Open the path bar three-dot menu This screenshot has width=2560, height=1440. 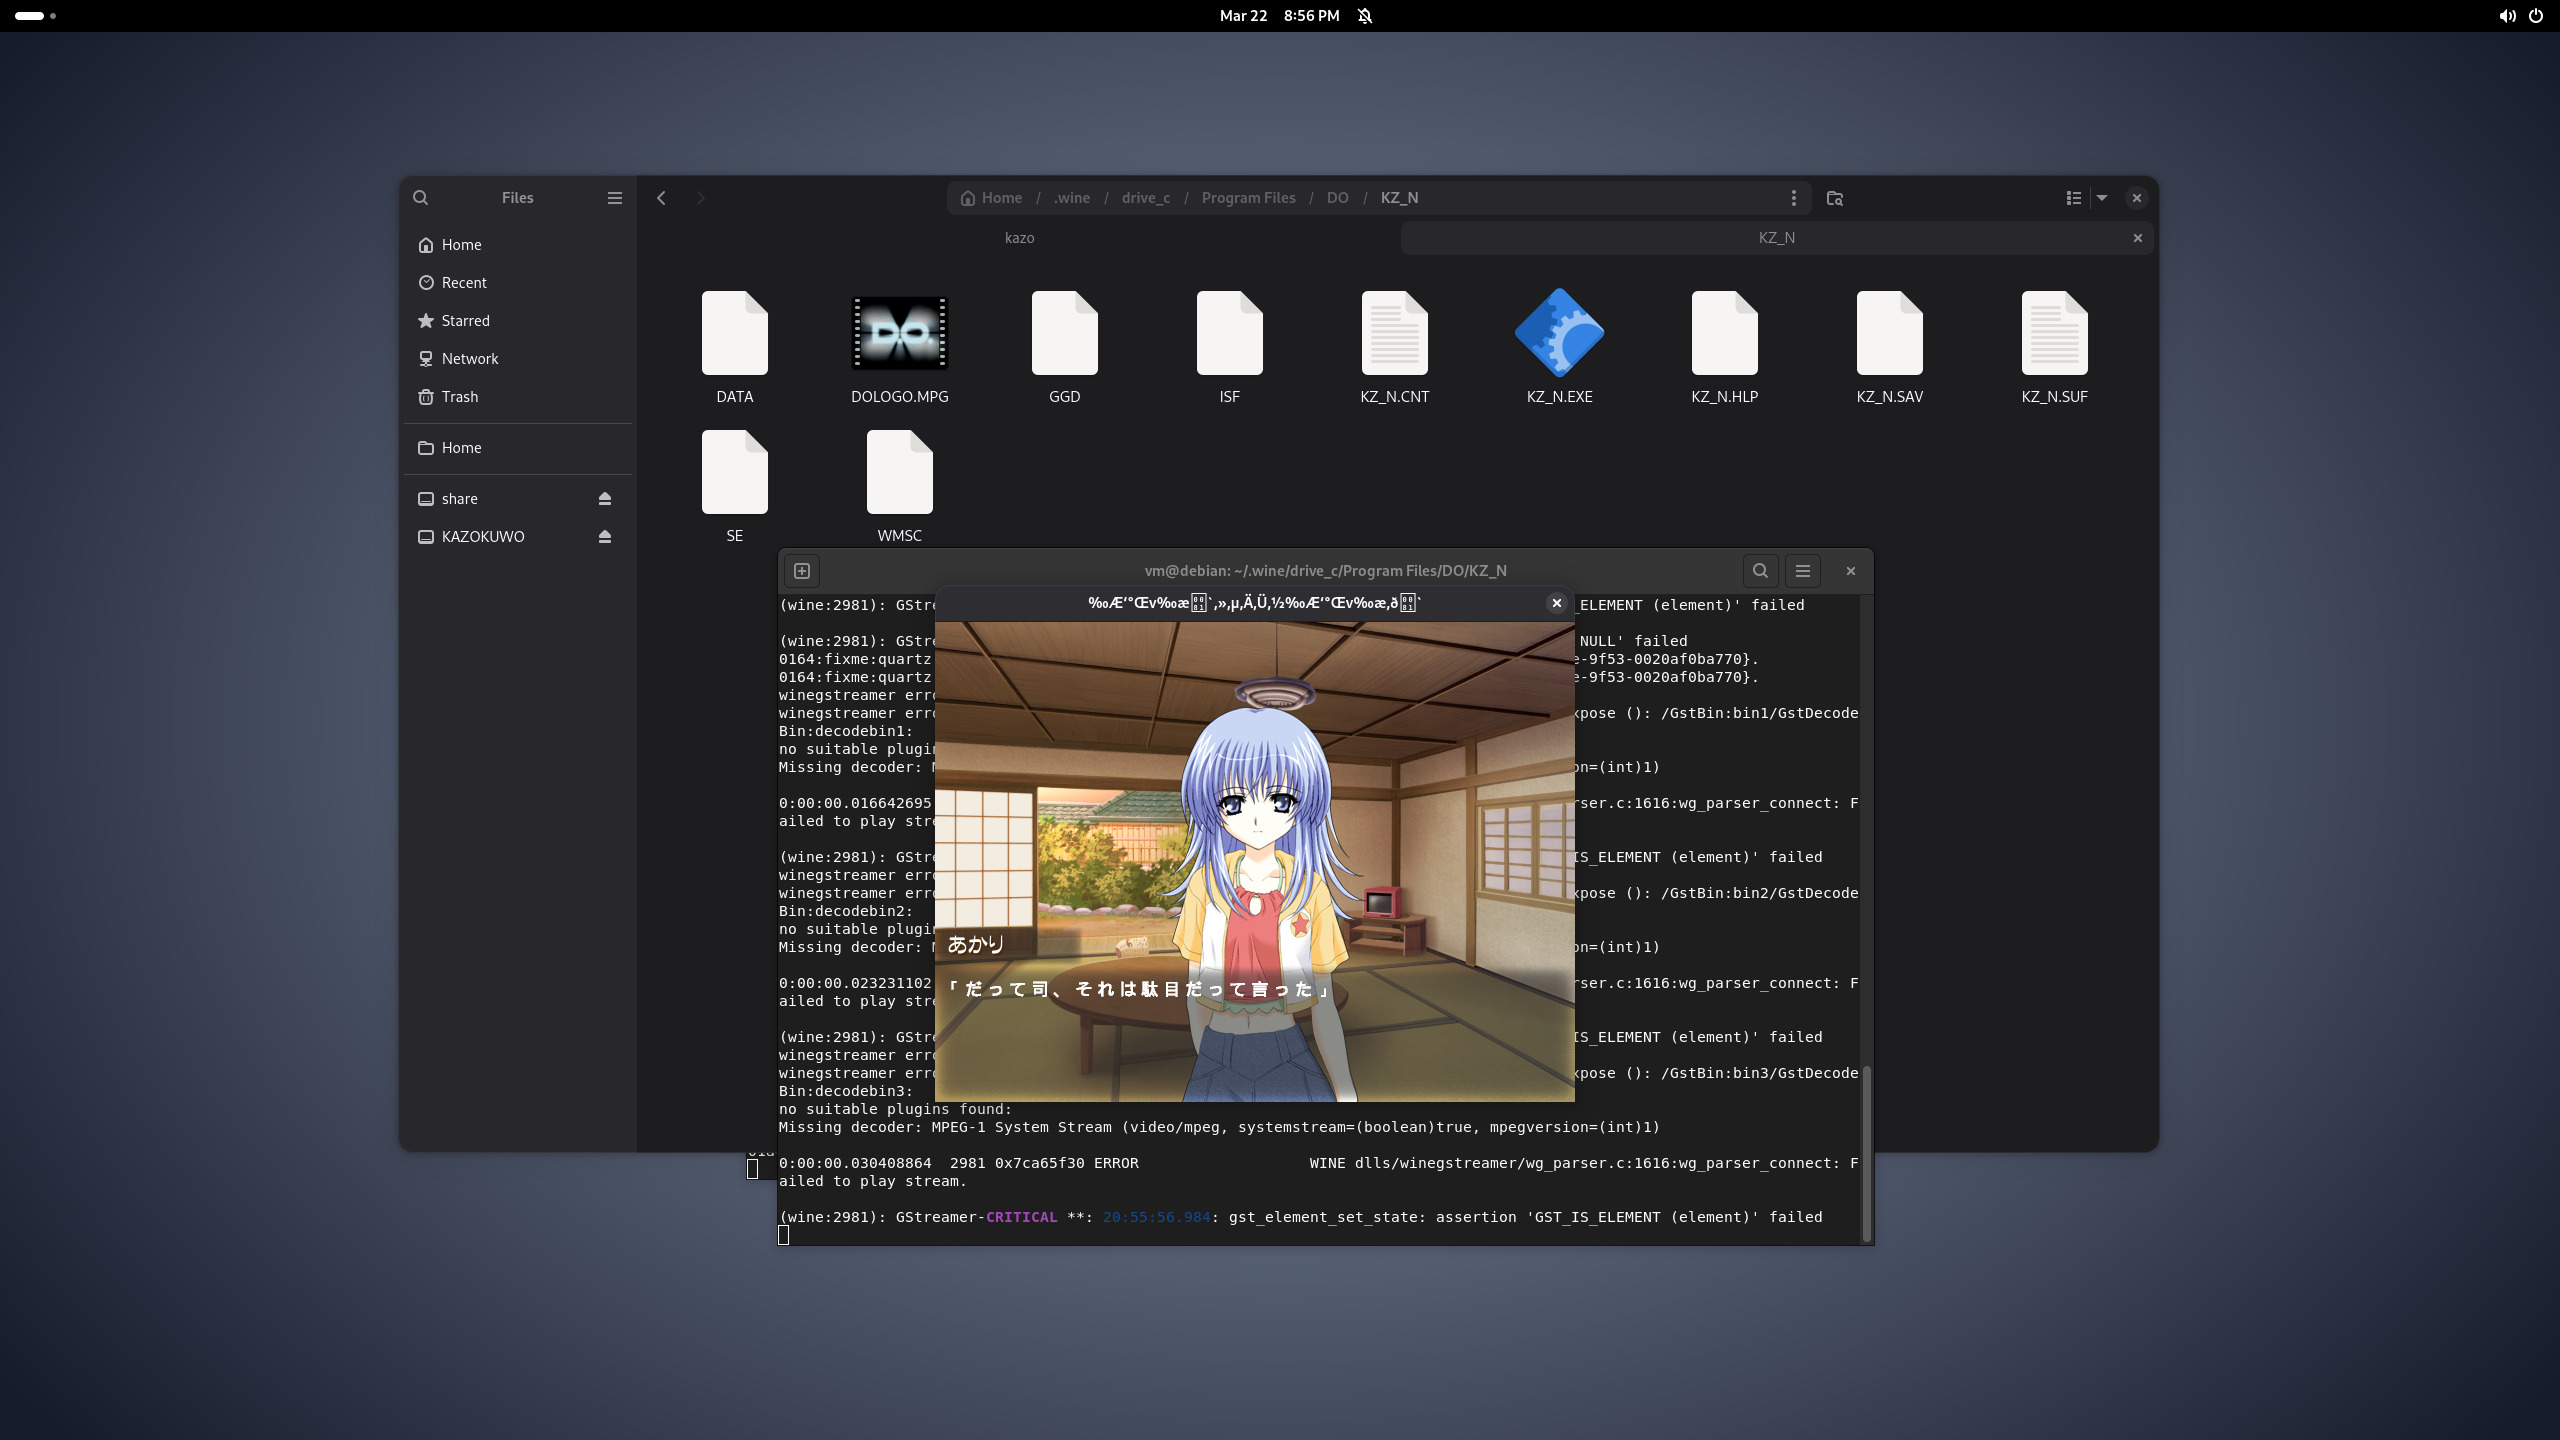[x=1794, y=198]
